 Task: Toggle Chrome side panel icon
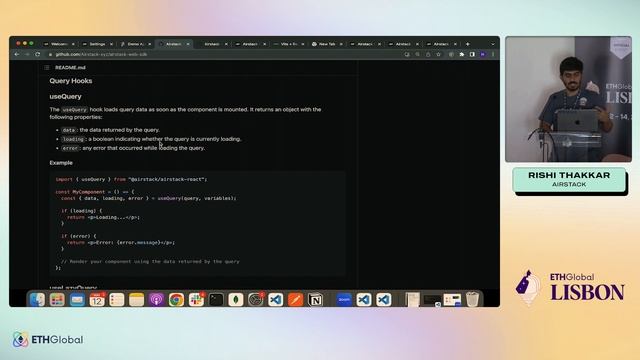472,54
